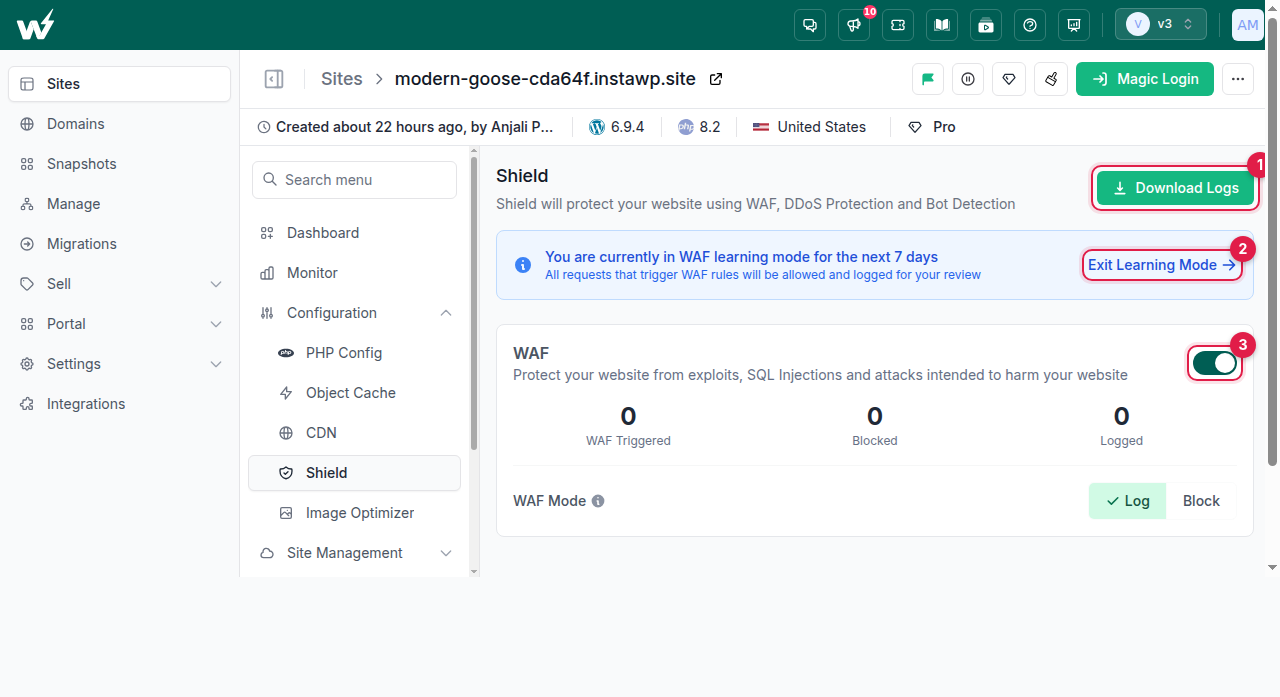Open the presentation chart icon
The height and width of the screenshot is (697, 1280).
coord(1074,25)
